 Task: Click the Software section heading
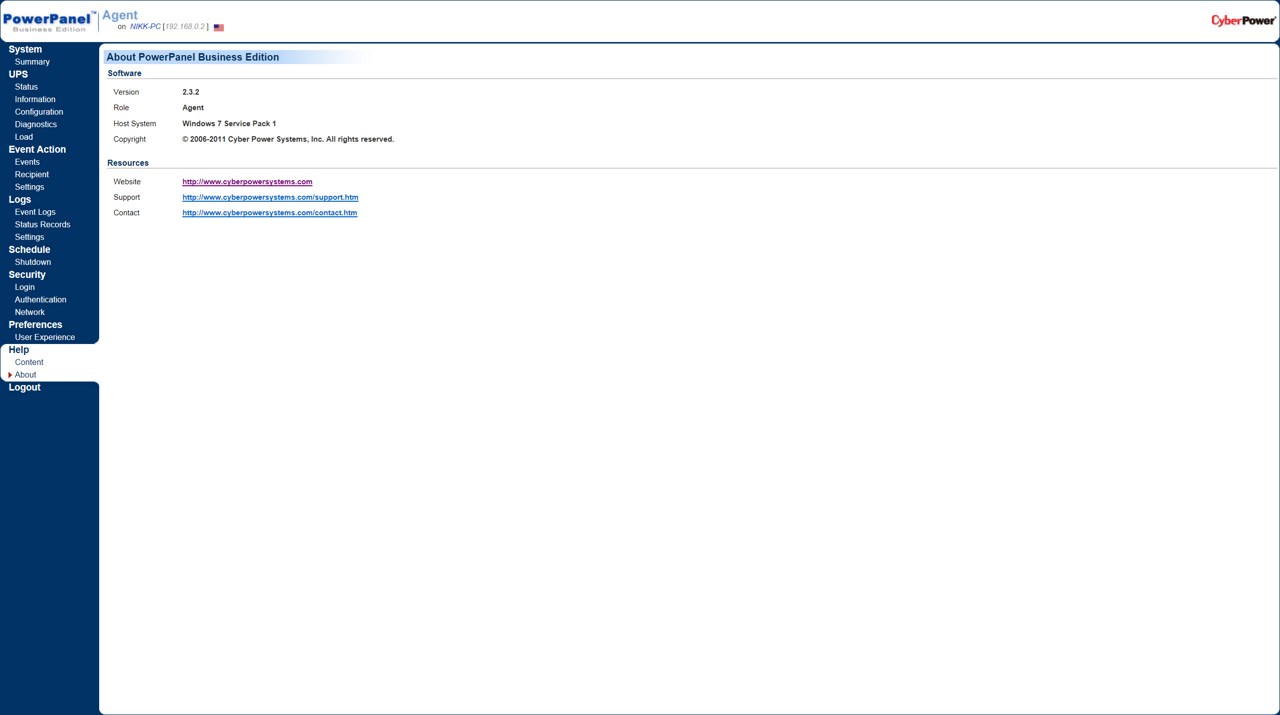[x=125, y=73]
